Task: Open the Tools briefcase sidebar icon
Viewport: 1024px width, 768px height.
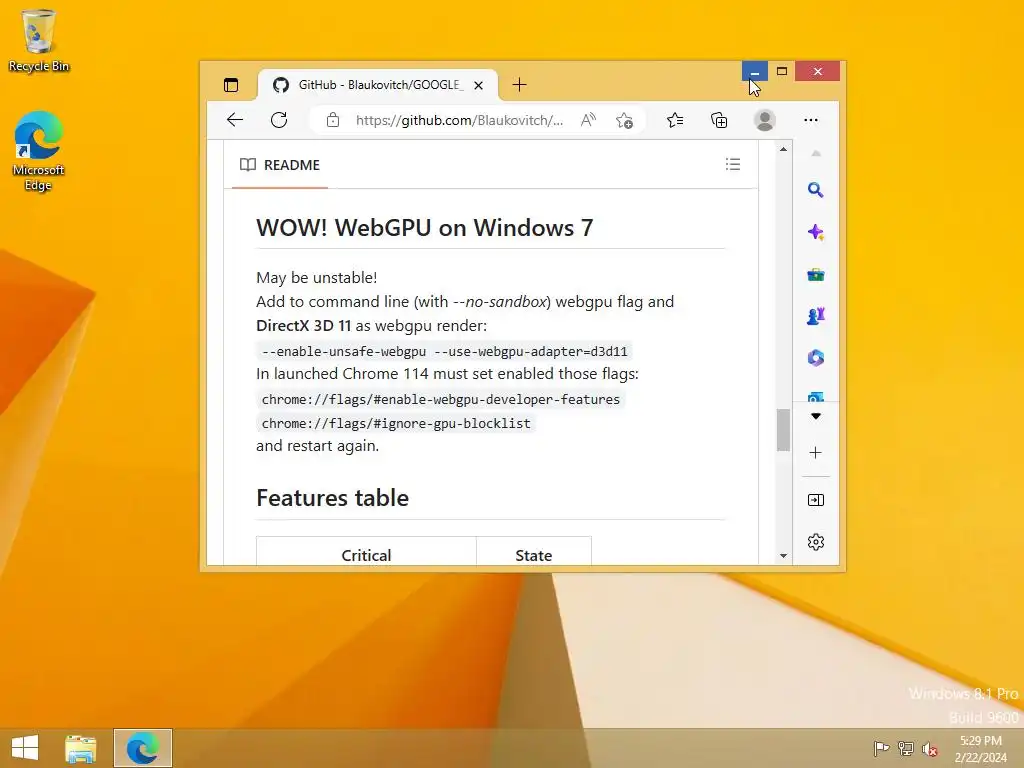Action: pos(816,275)
